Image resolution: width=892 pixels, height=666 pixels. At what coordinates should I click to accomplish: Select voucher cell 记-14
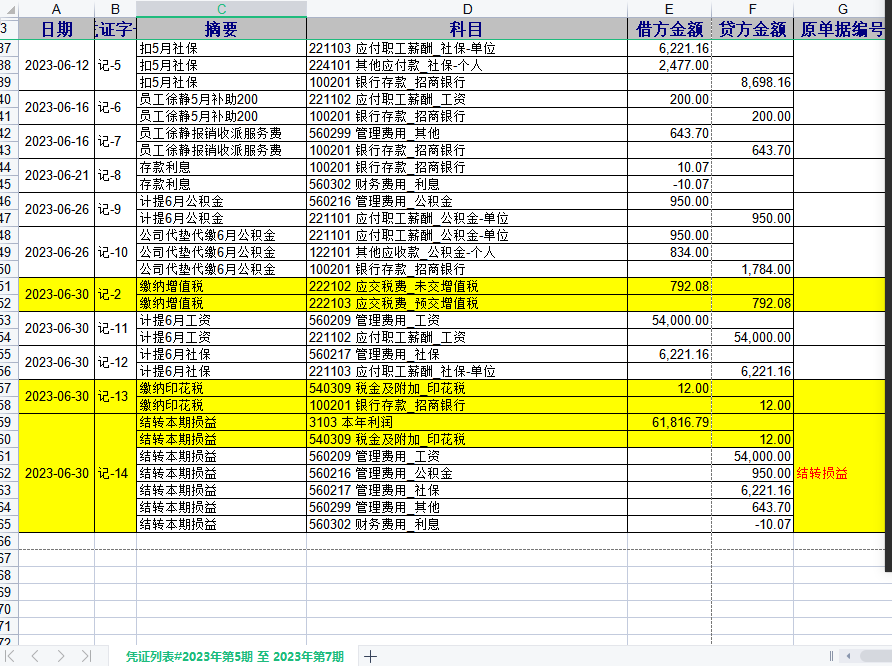[115, 473]
